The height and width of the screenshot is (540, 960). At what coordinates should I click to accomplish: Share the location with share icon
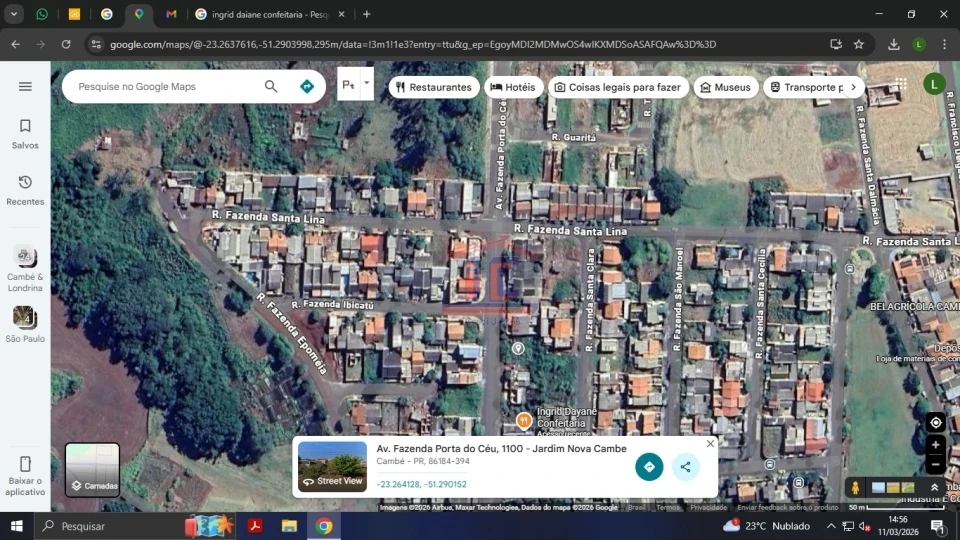pyautogui.click(x=685, y=466)
